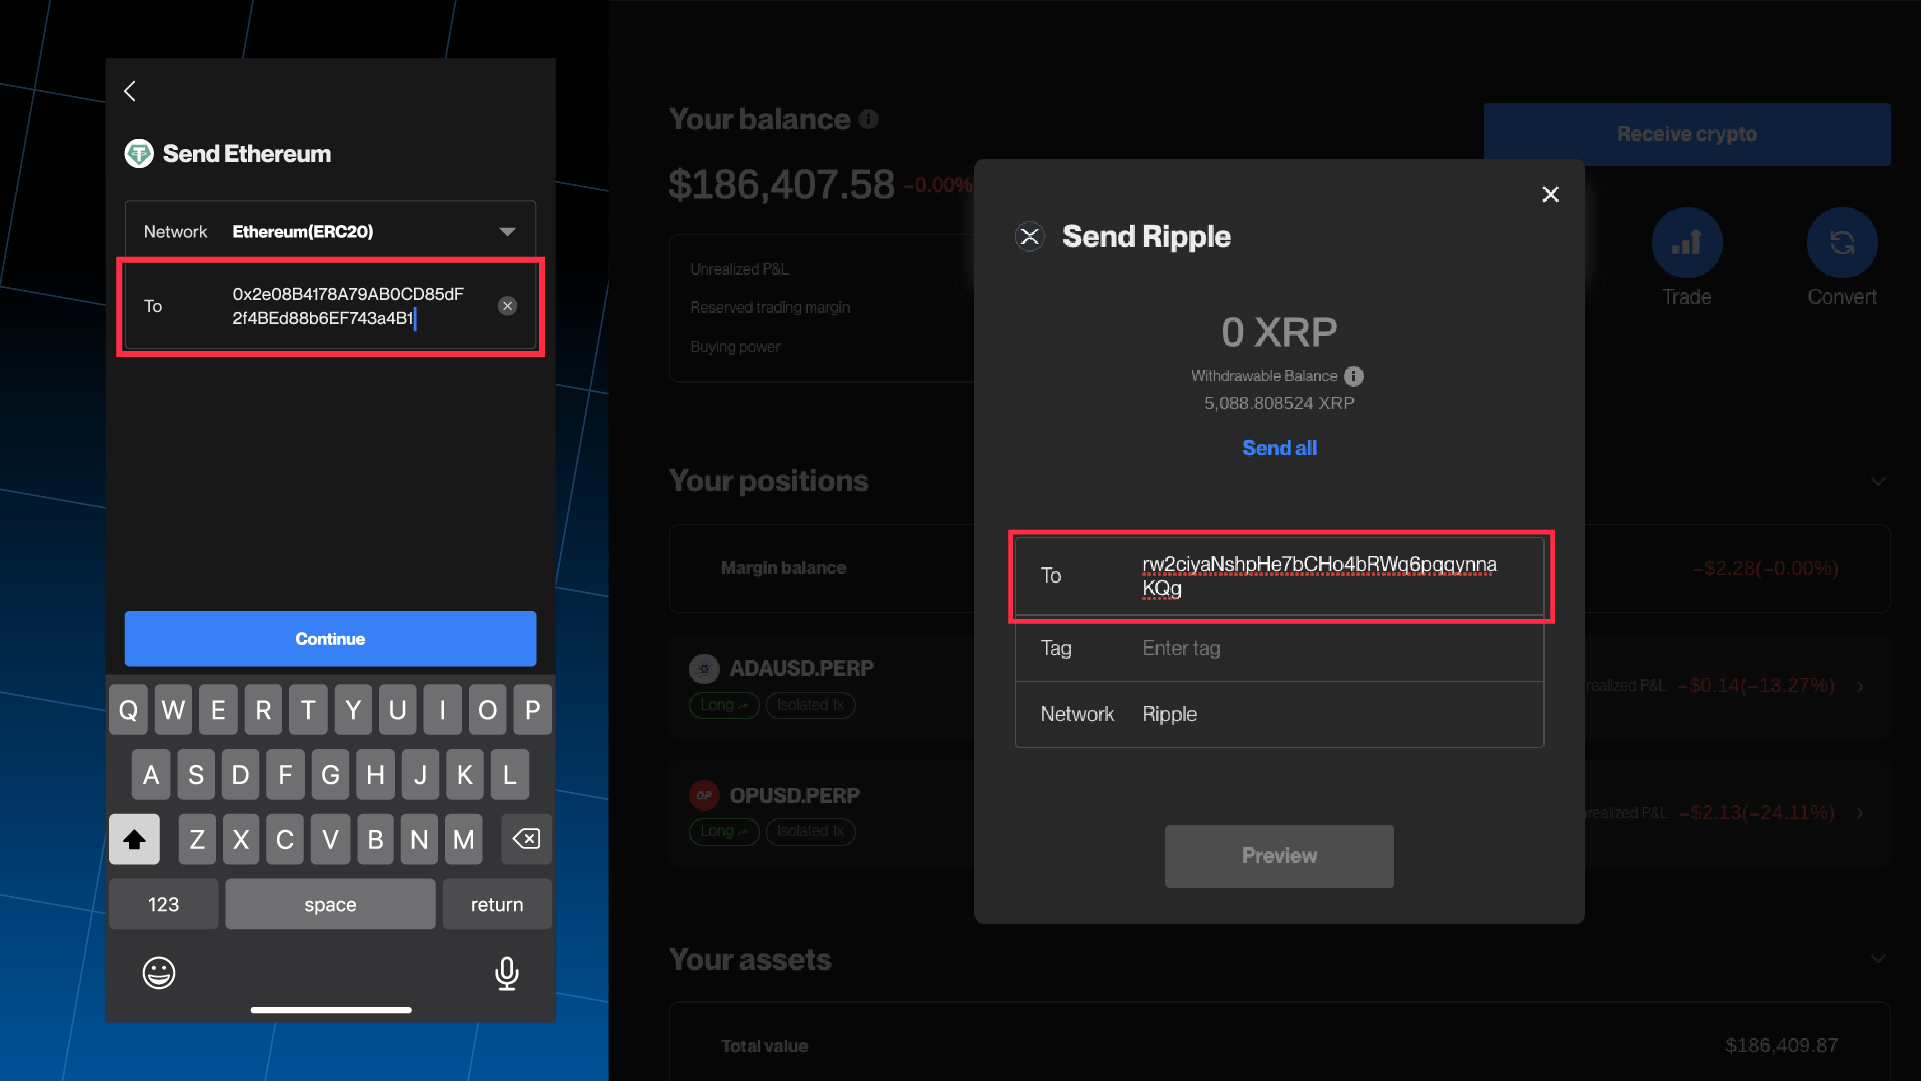Tap the M key on the keyboard
Image resolution: width=1921 pixels, height=1081 pixels.
(x=464, y=839)
